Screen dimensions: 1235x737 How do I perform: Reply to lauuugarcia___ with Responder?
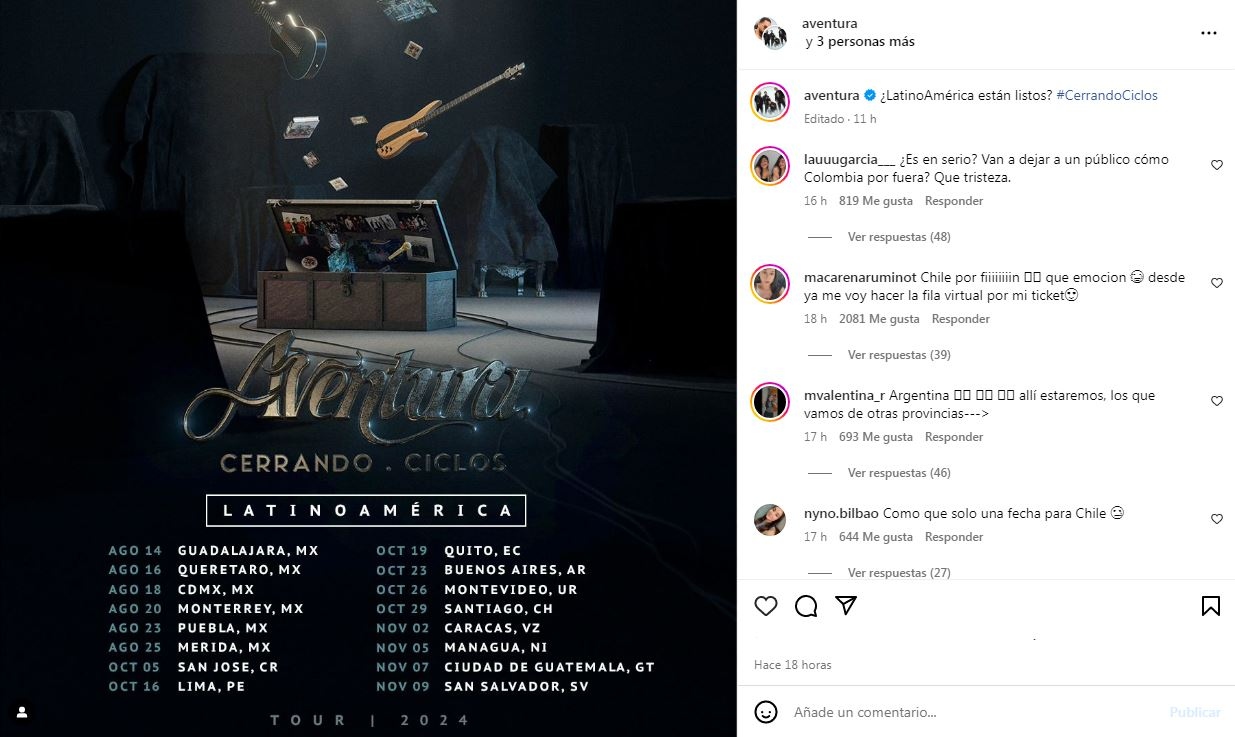tap(954, 201)
